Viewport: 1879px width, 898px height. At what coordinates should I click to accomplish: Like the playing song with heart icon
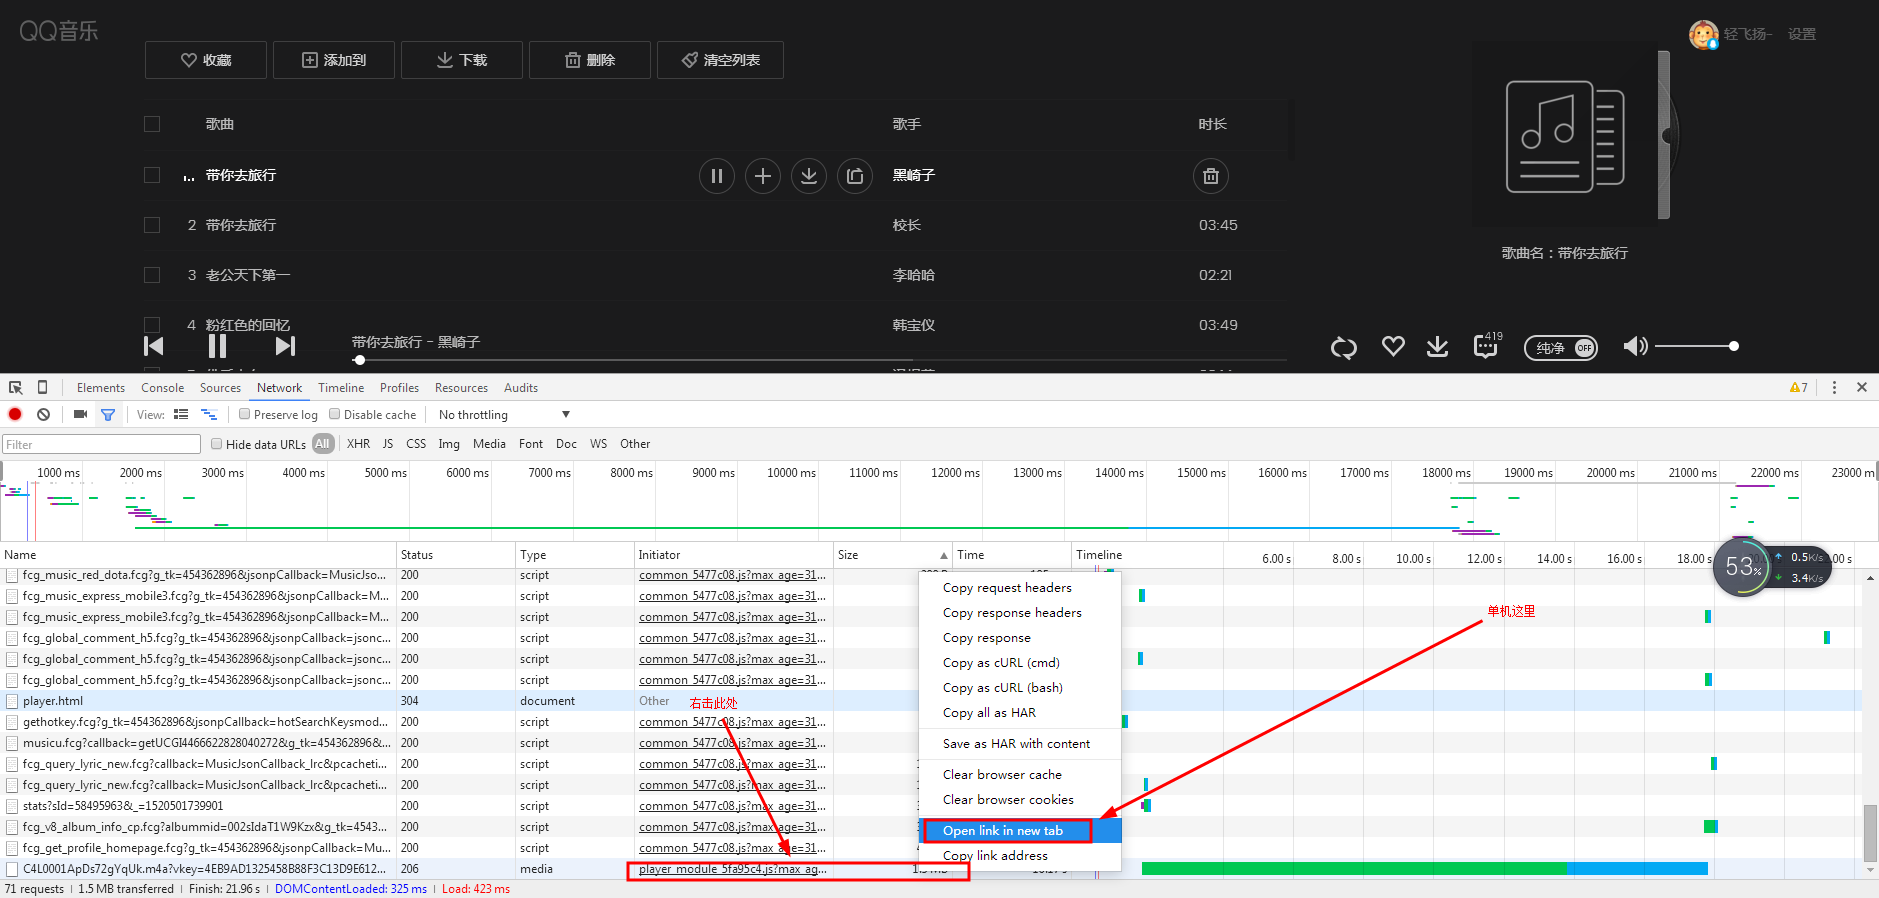(1393, 346)
